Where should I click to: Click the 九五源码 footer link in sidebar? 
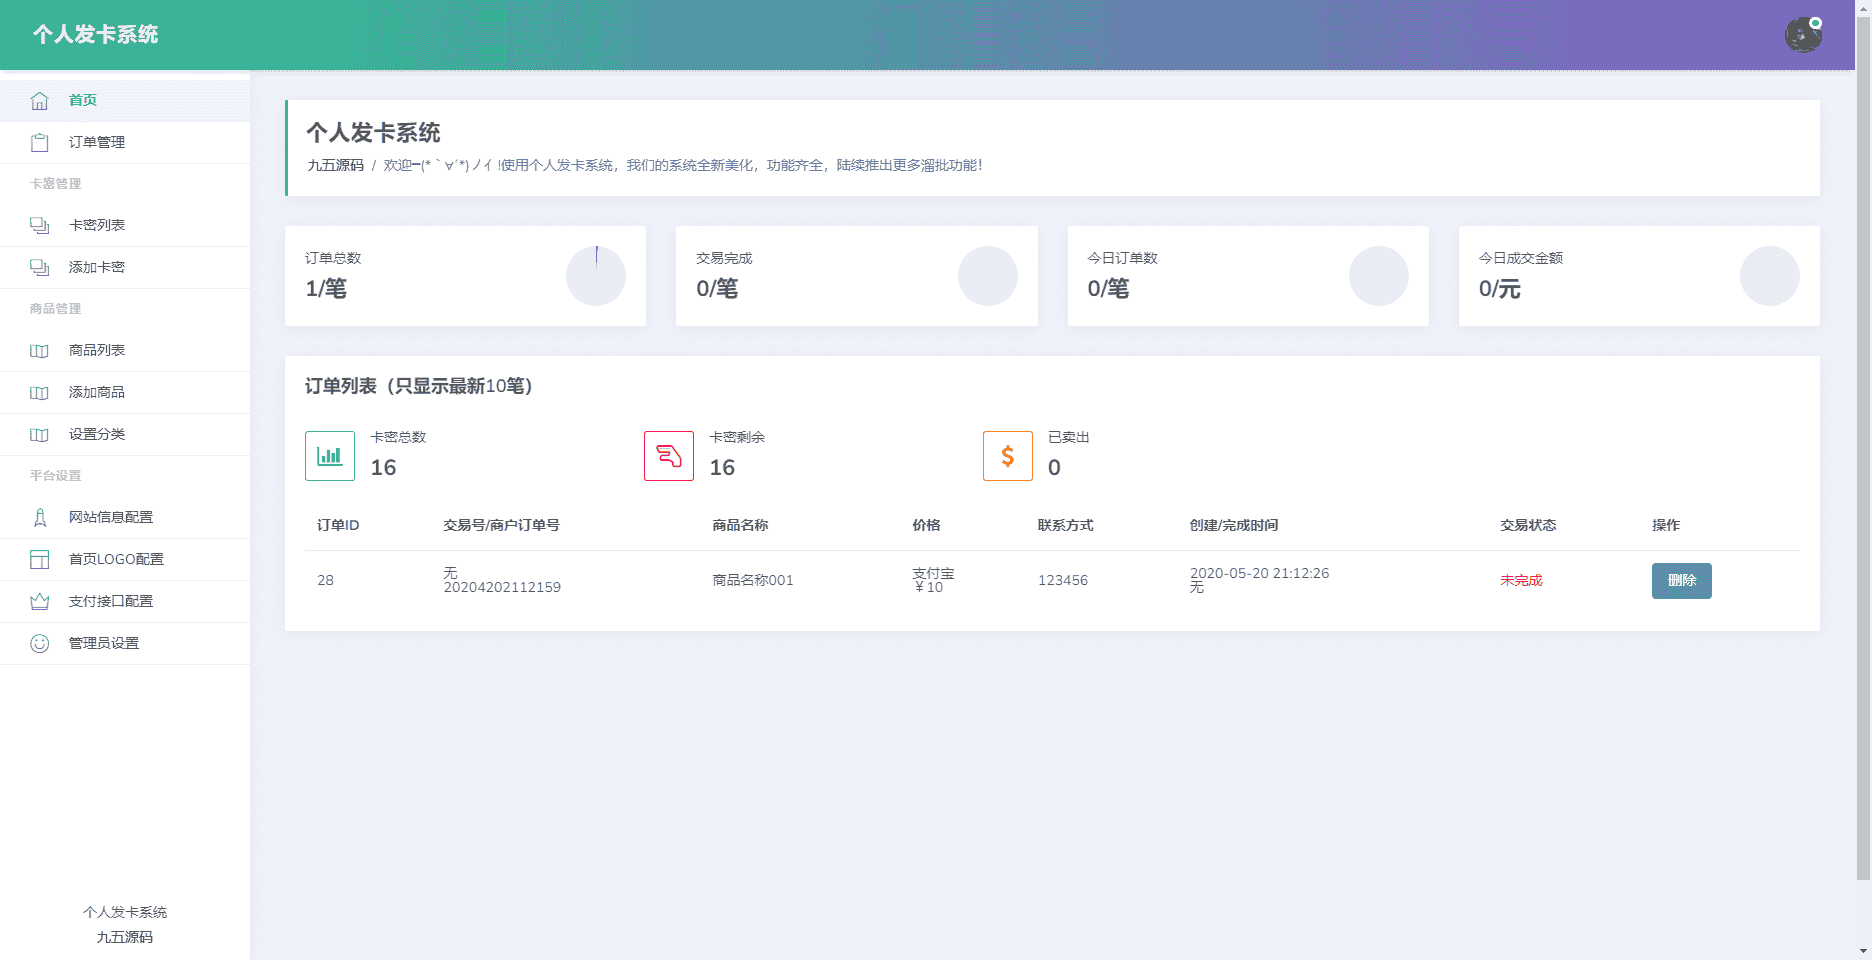click(125, 938)
